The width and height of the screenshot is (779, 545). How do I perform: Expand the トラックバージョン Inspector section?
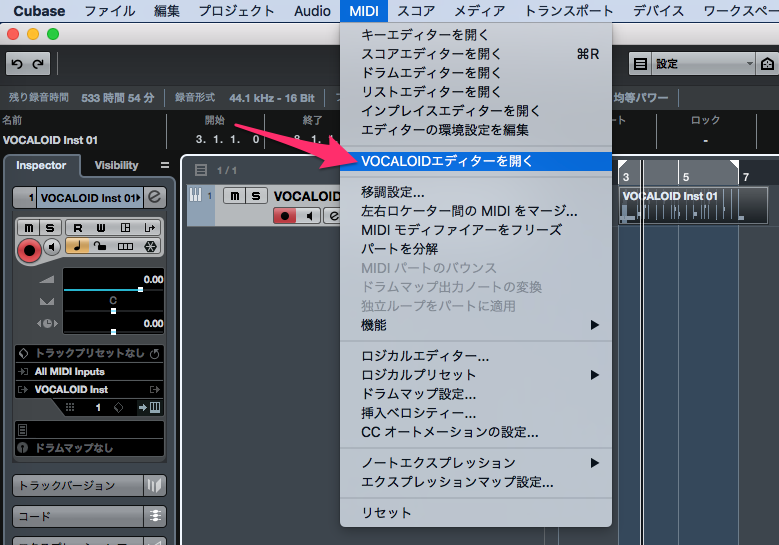[78, 485]
